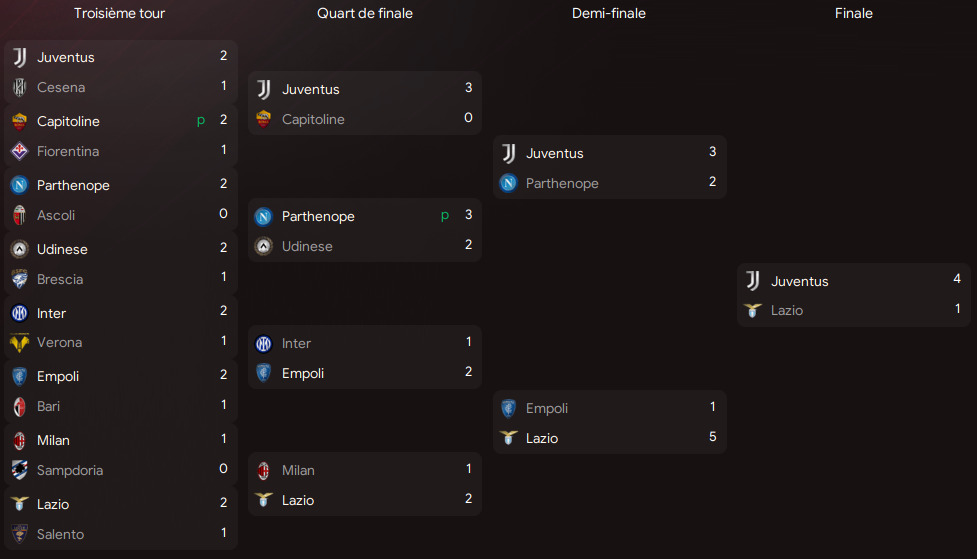Select Empoli team name in Demi-finale
This screenshot has width=977, height=559.
[x=547, y=408]
